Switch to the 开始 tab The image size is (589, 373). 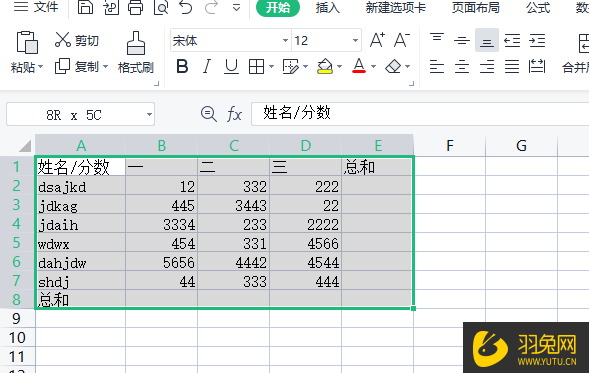[x=278, y=8]
